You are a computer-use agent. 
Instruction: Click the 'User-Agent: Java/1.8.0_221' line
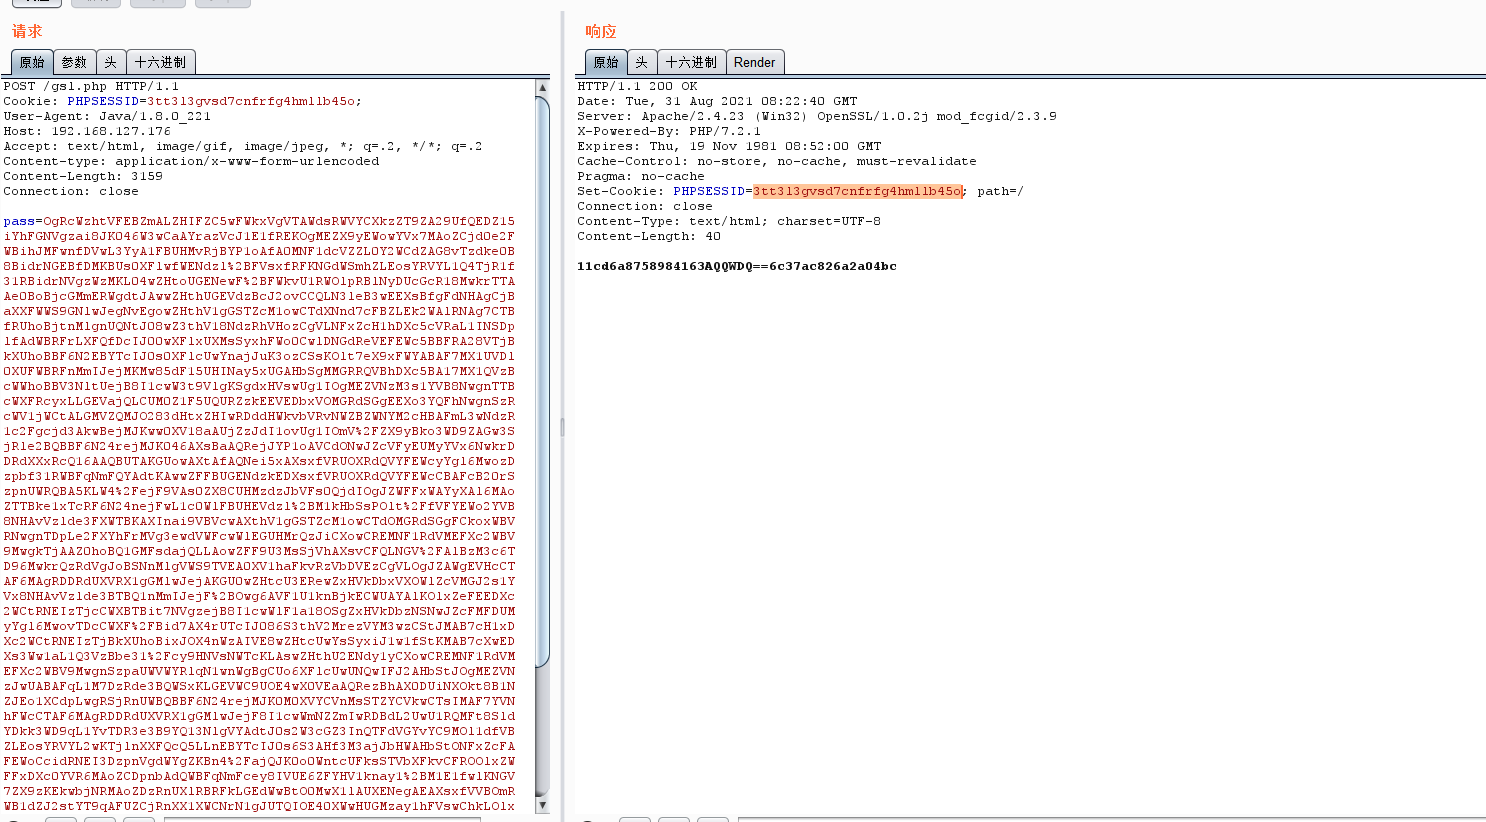(107, 116)
